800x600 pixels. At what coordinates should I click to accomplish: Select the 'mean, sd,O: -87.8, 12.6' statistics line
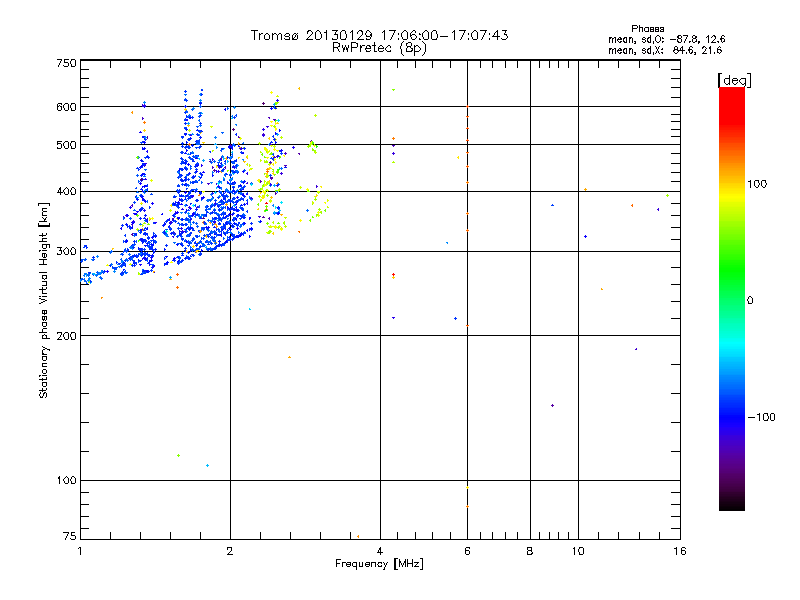coord(666,39)
